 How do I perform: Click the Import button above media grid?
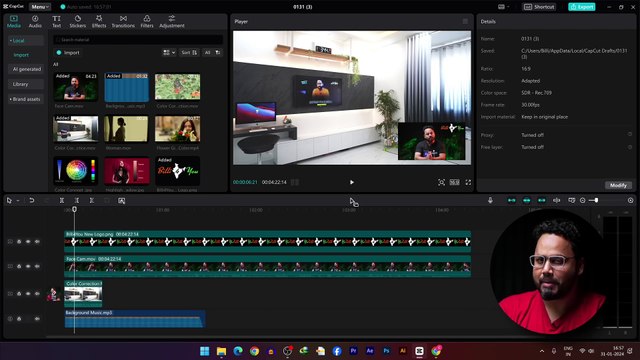click(x=68, y=53)
